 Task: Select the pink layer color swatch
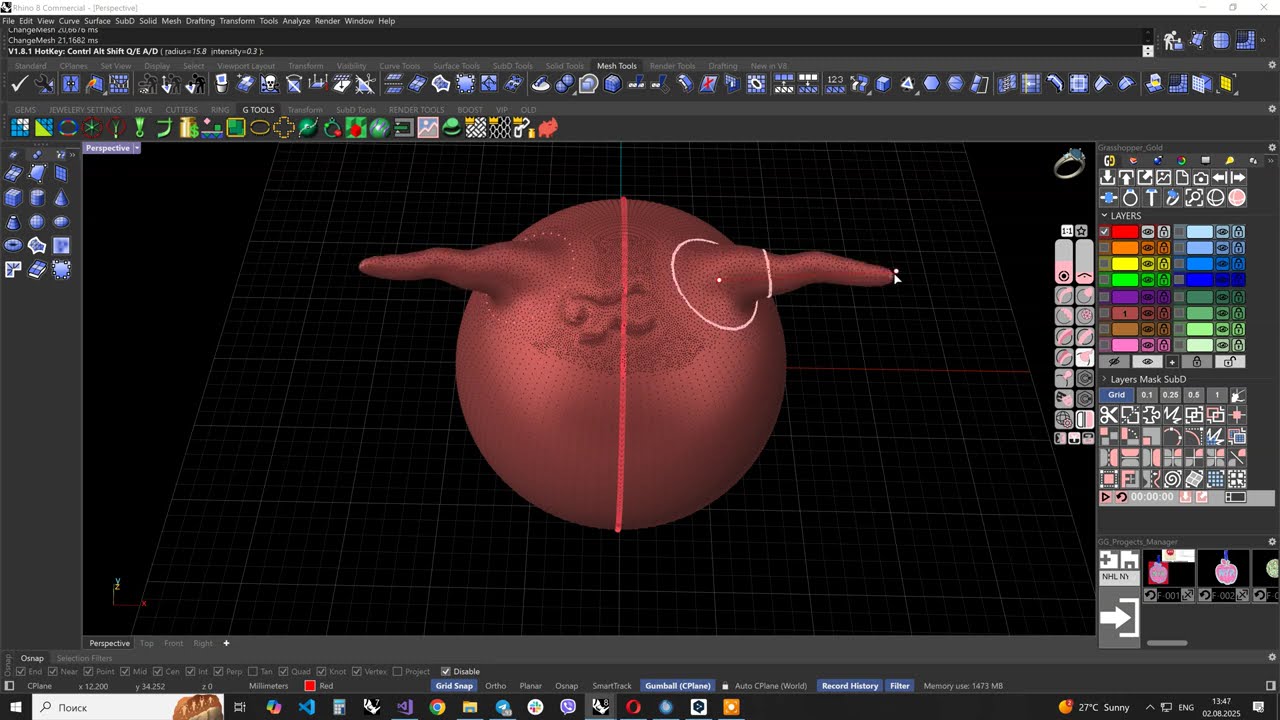pyautogui.click(x=1125, y=345)
